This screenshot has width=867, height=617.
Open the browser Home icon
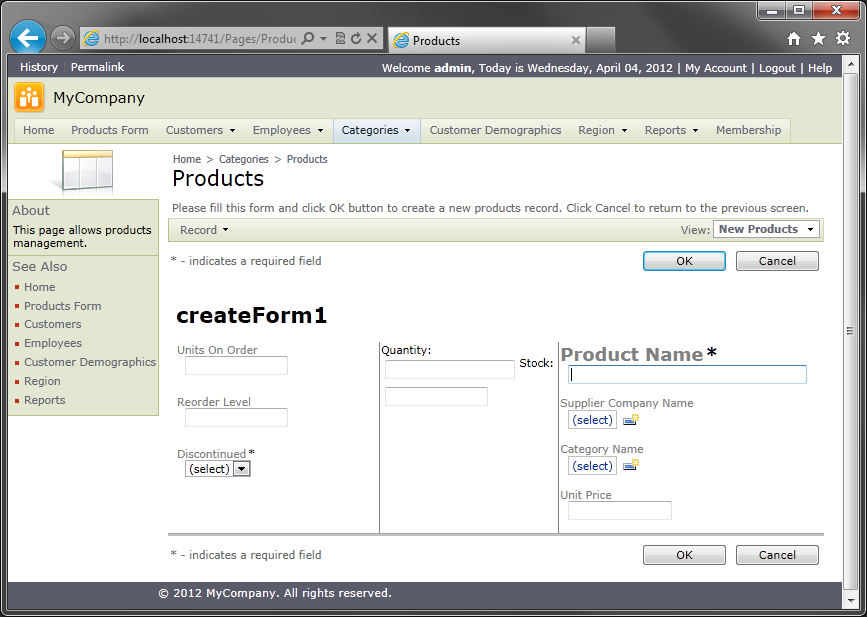[794, 39]
